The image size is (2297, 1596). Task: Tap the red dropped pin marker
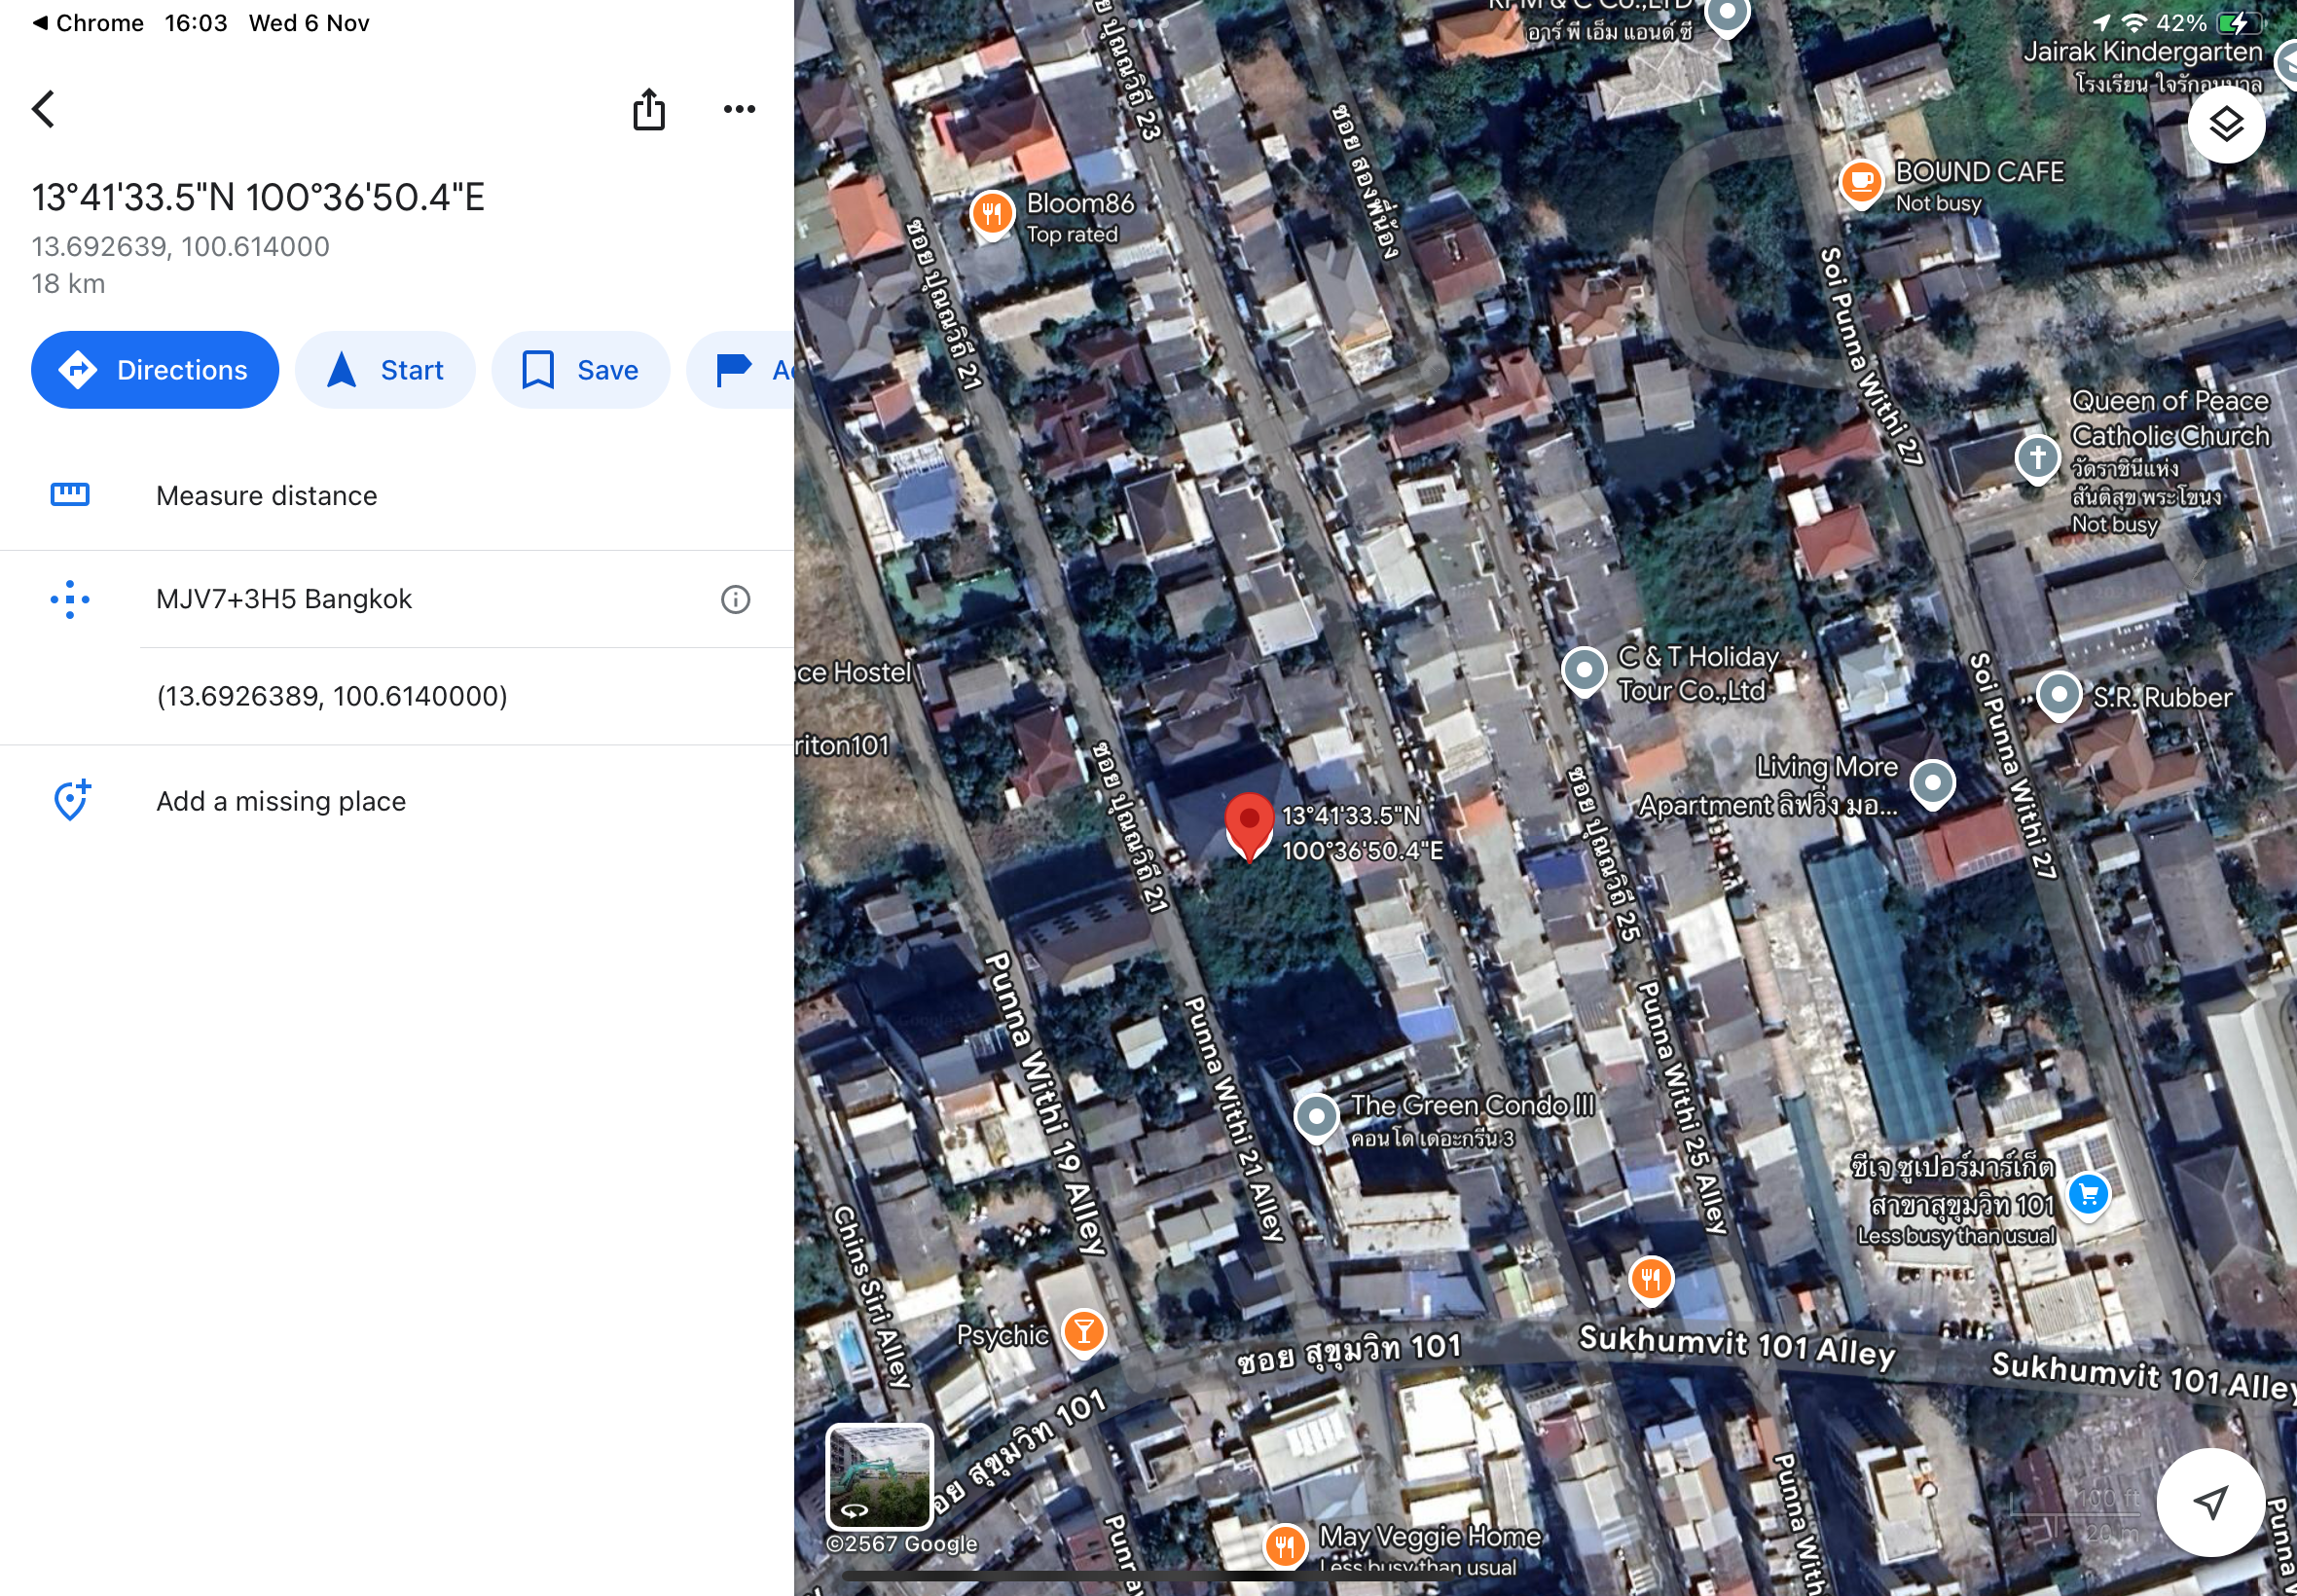[x=1249, y=824]
